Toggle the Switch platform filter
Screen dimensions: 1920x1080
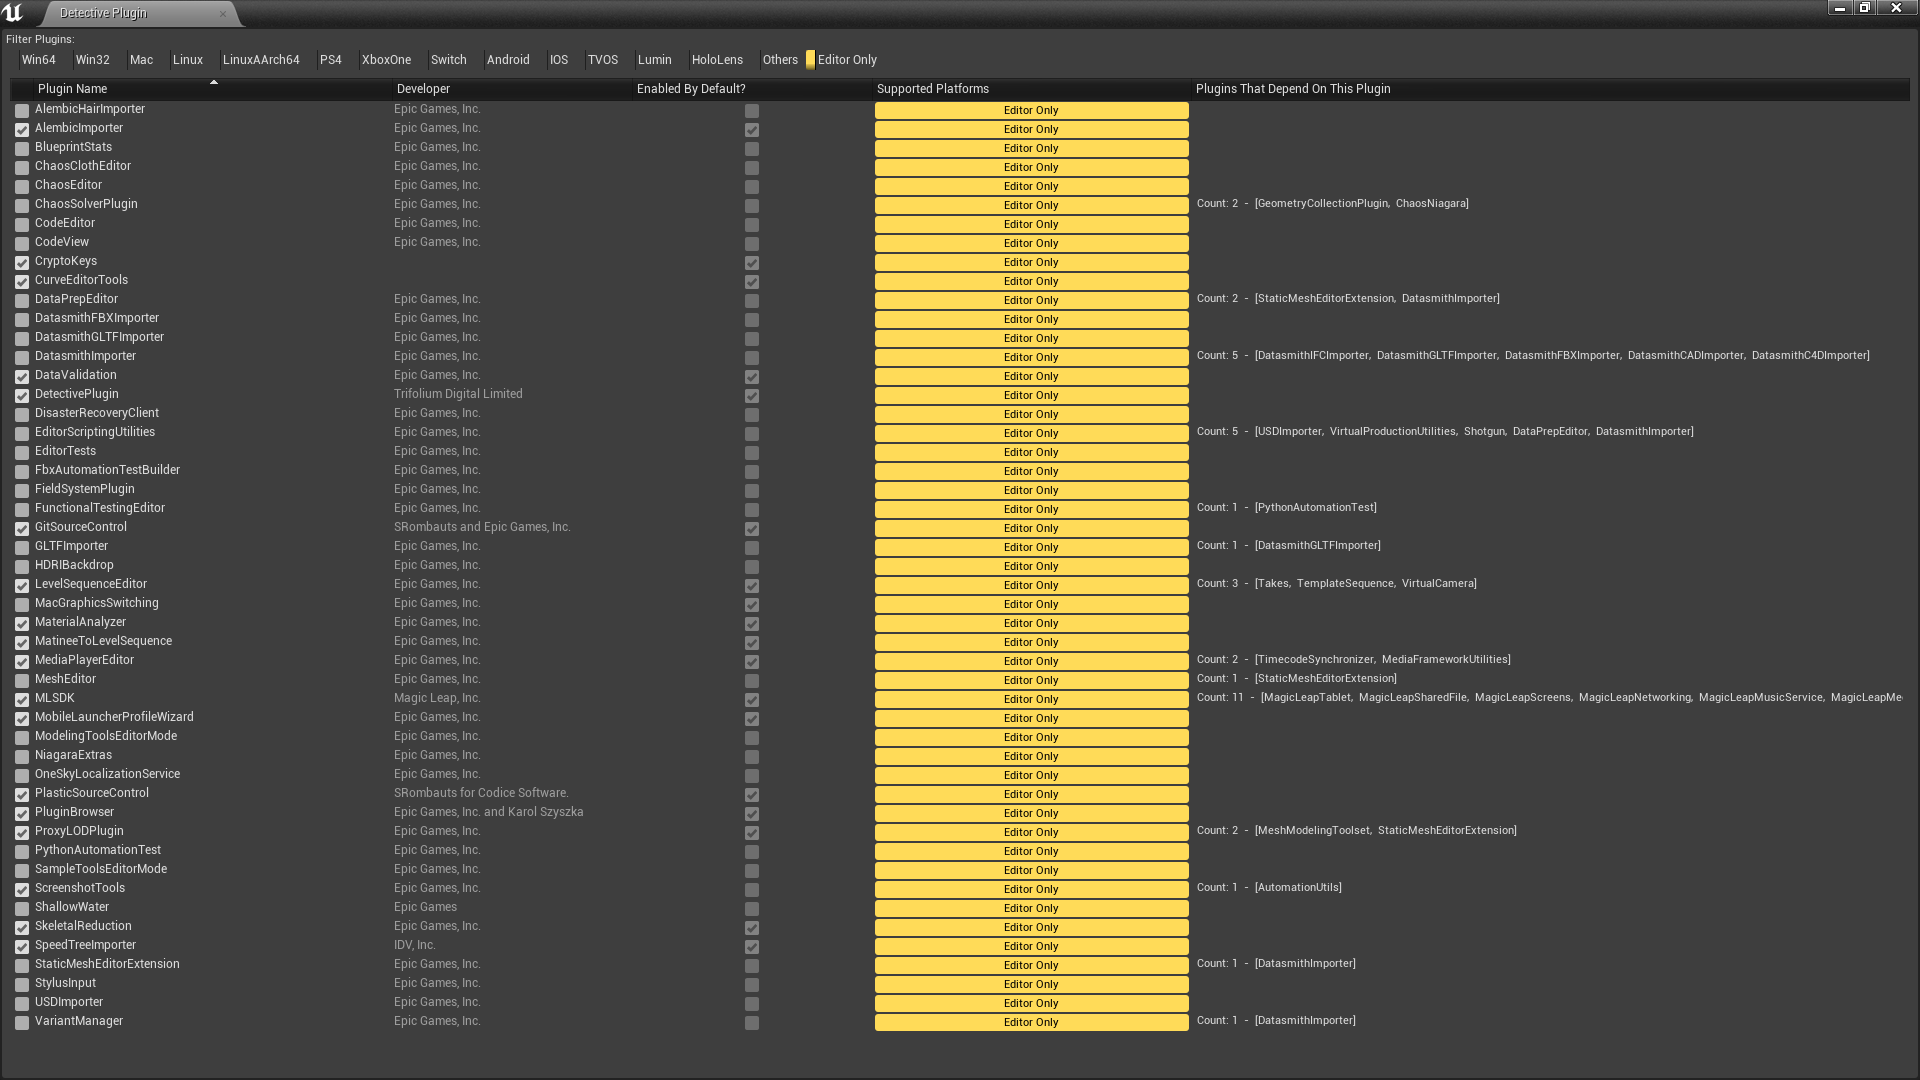tap(448, 60)
